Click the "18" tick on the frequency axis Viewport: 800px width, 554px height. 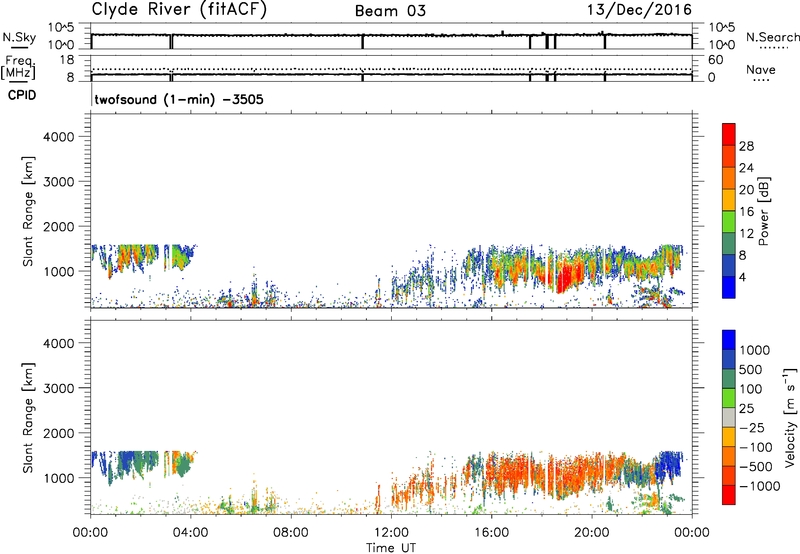(67, 60)
